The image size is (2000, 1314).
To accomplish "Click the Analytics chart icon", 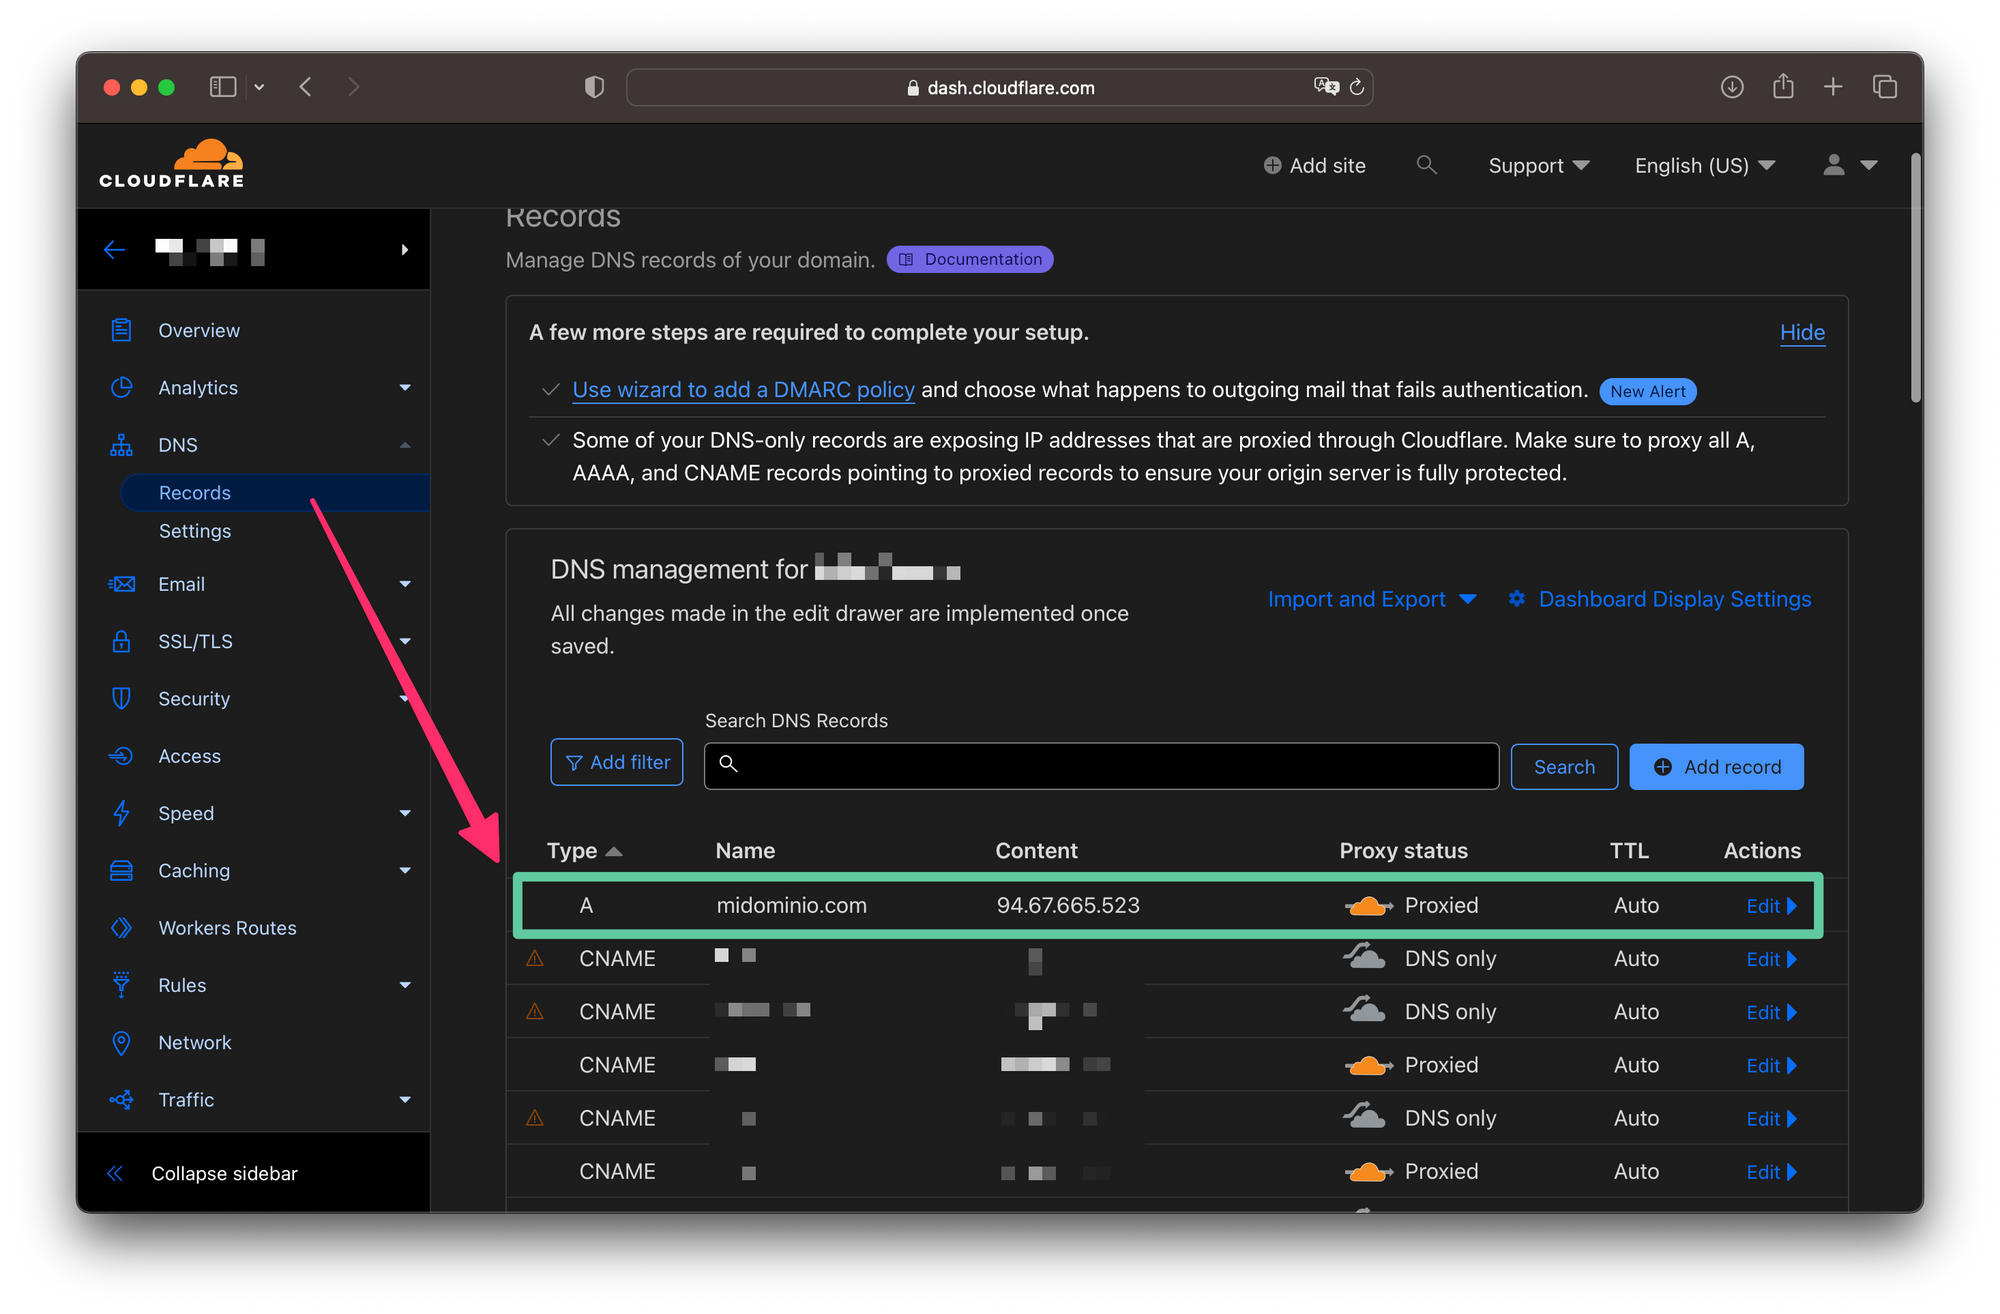I will tap(121, 387).
